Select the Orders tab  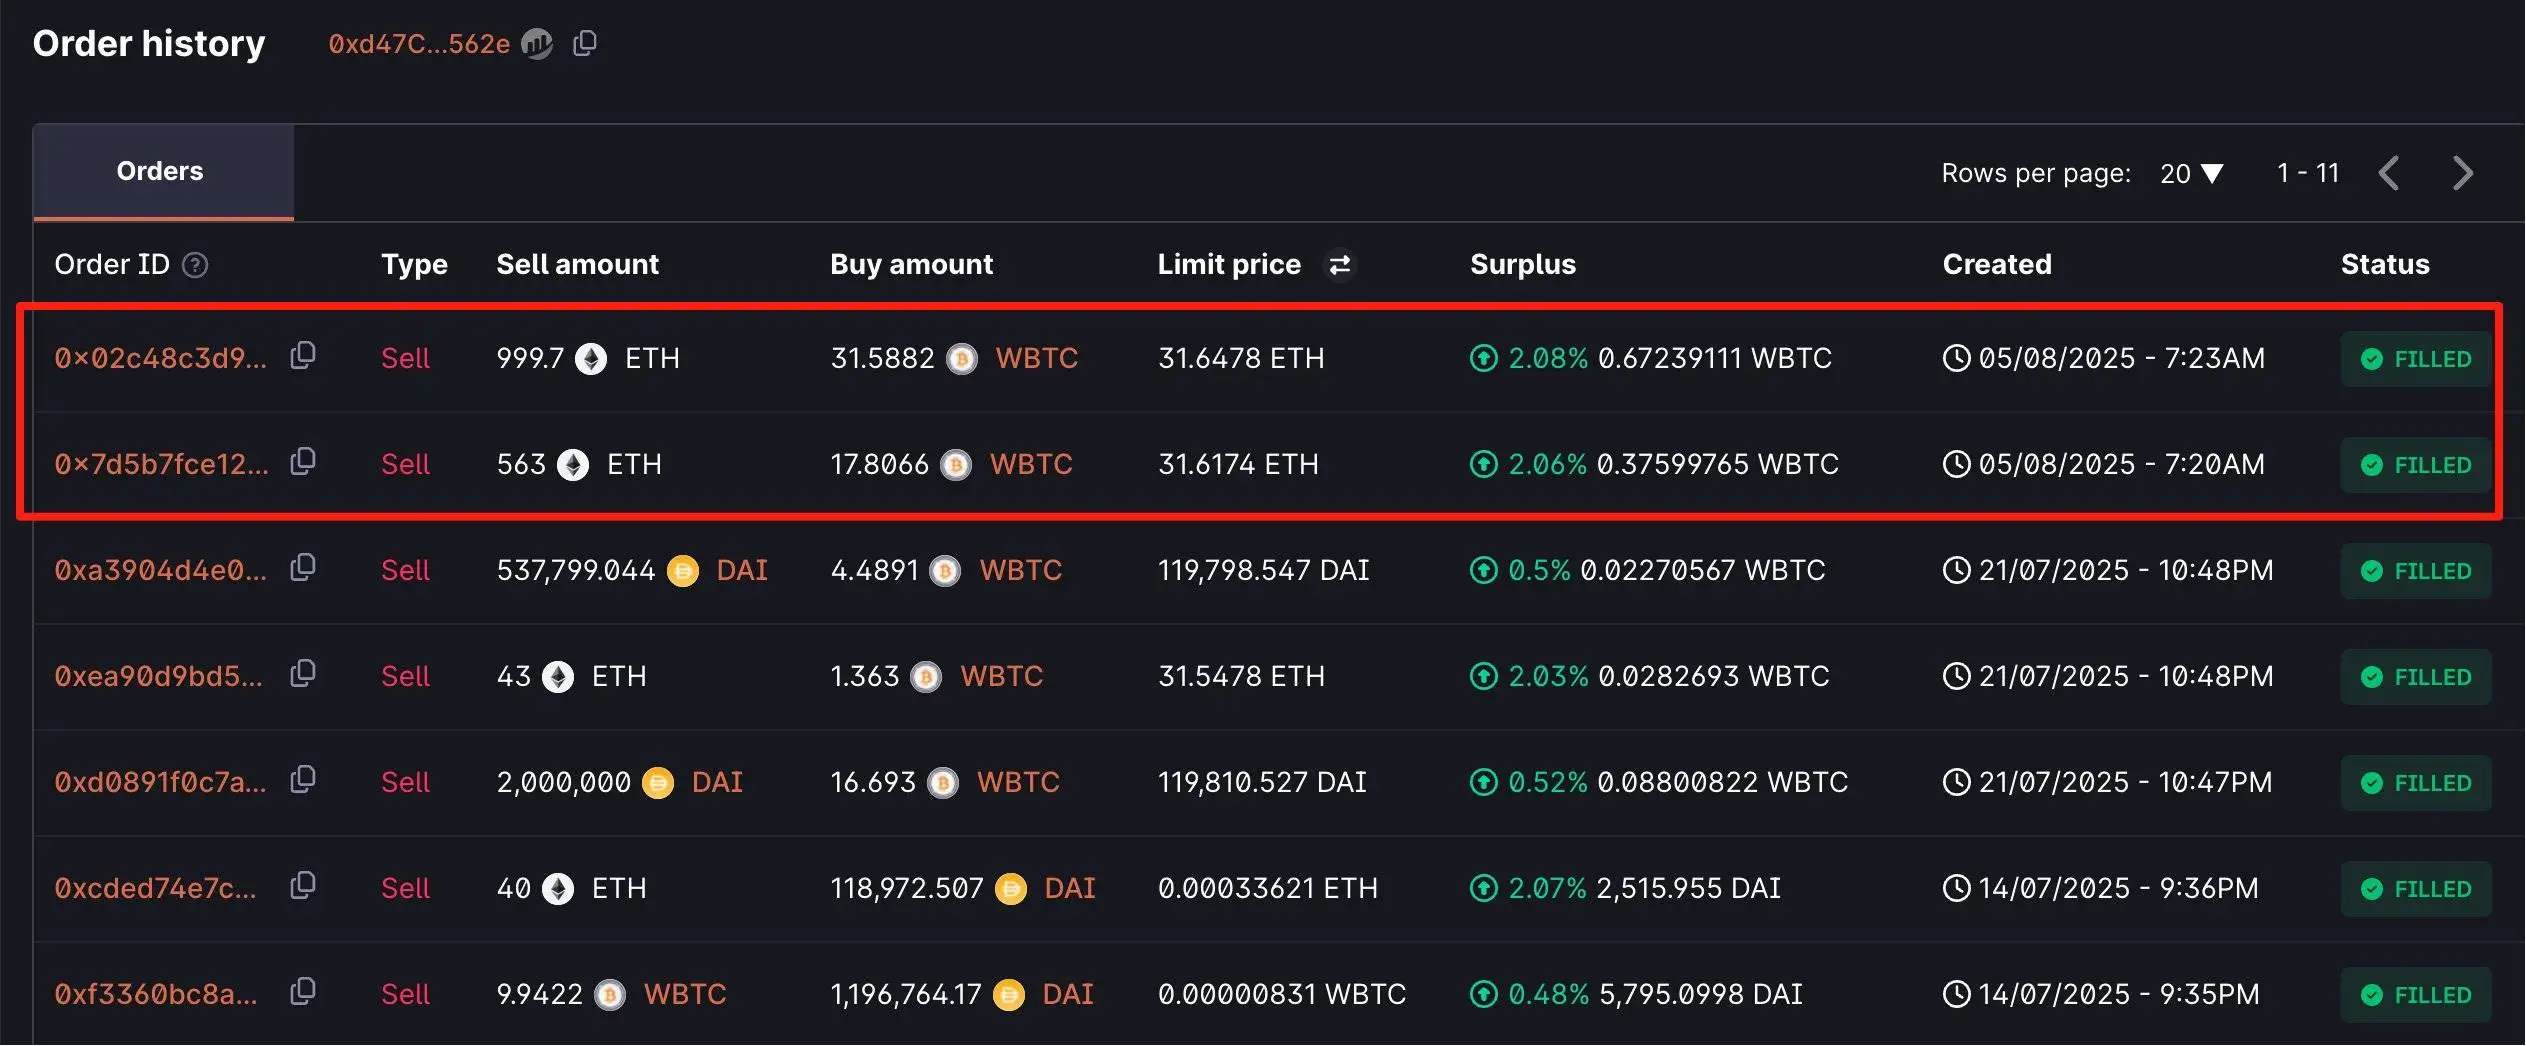pyautogui.click(x=160, y=170)
